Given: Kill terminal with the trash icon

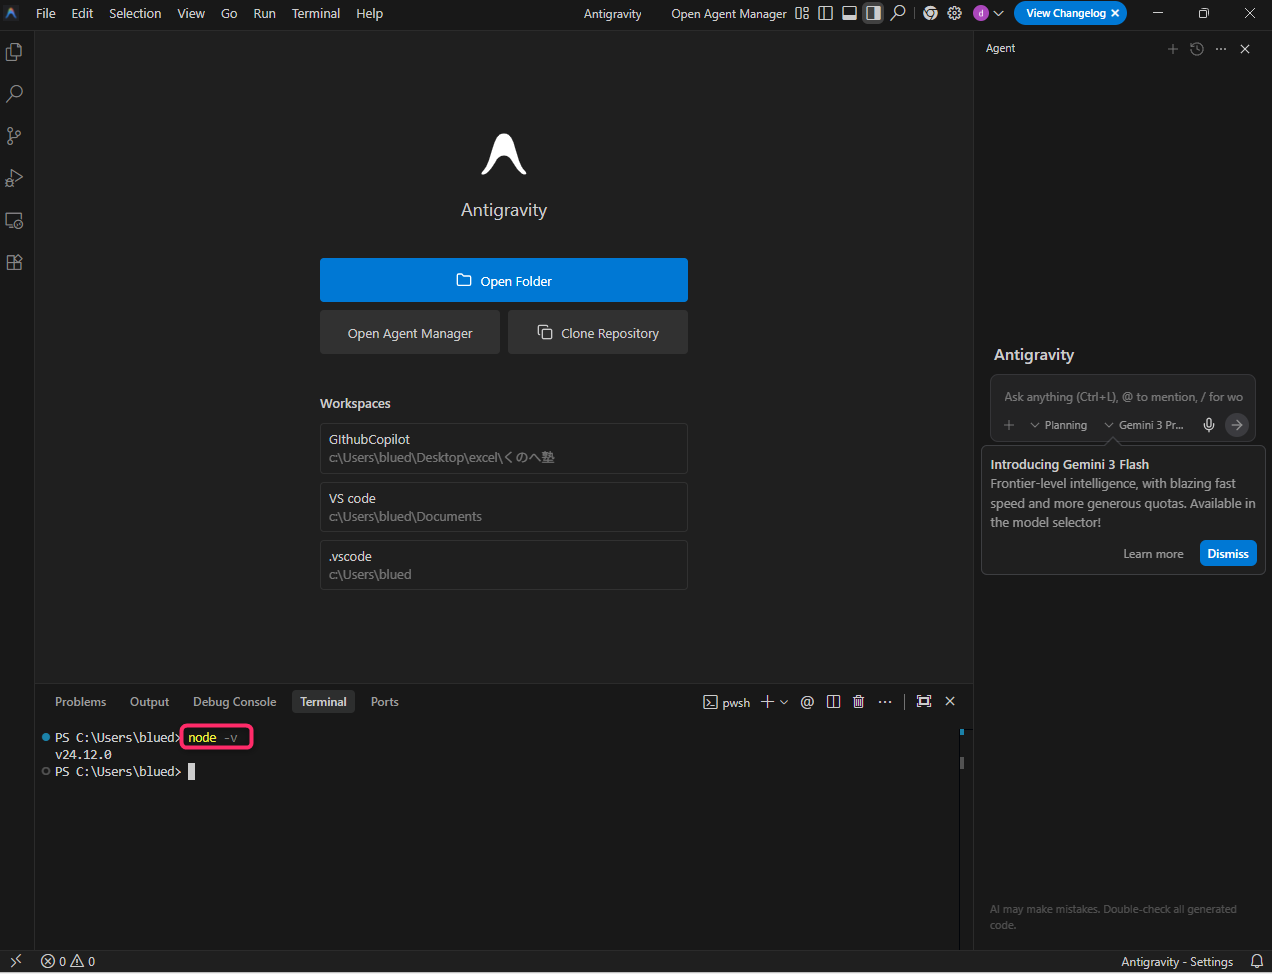Looking at the screenshot, I should (x=858, y=702).
